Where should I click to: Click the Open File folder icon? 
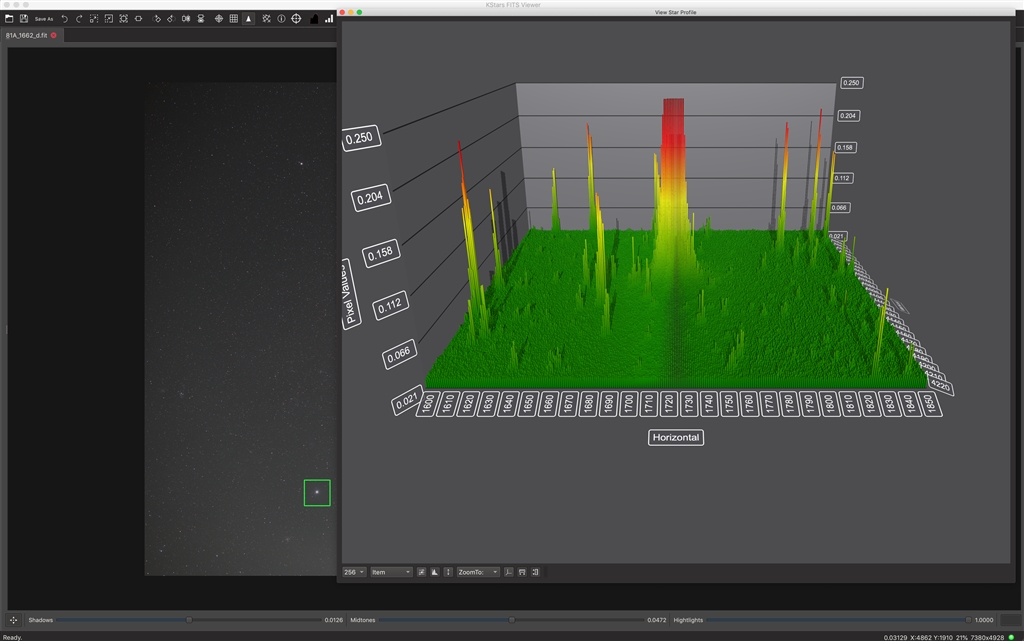9,19
